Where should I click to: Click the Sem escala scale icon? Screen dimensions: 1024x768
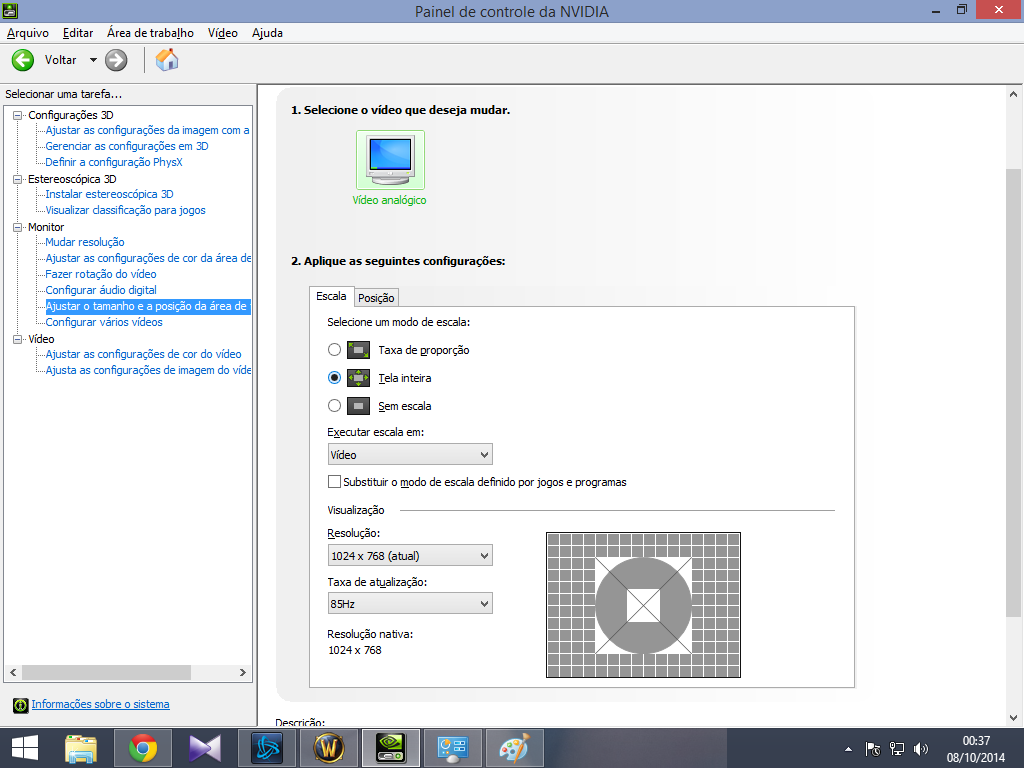click(359, 406)
